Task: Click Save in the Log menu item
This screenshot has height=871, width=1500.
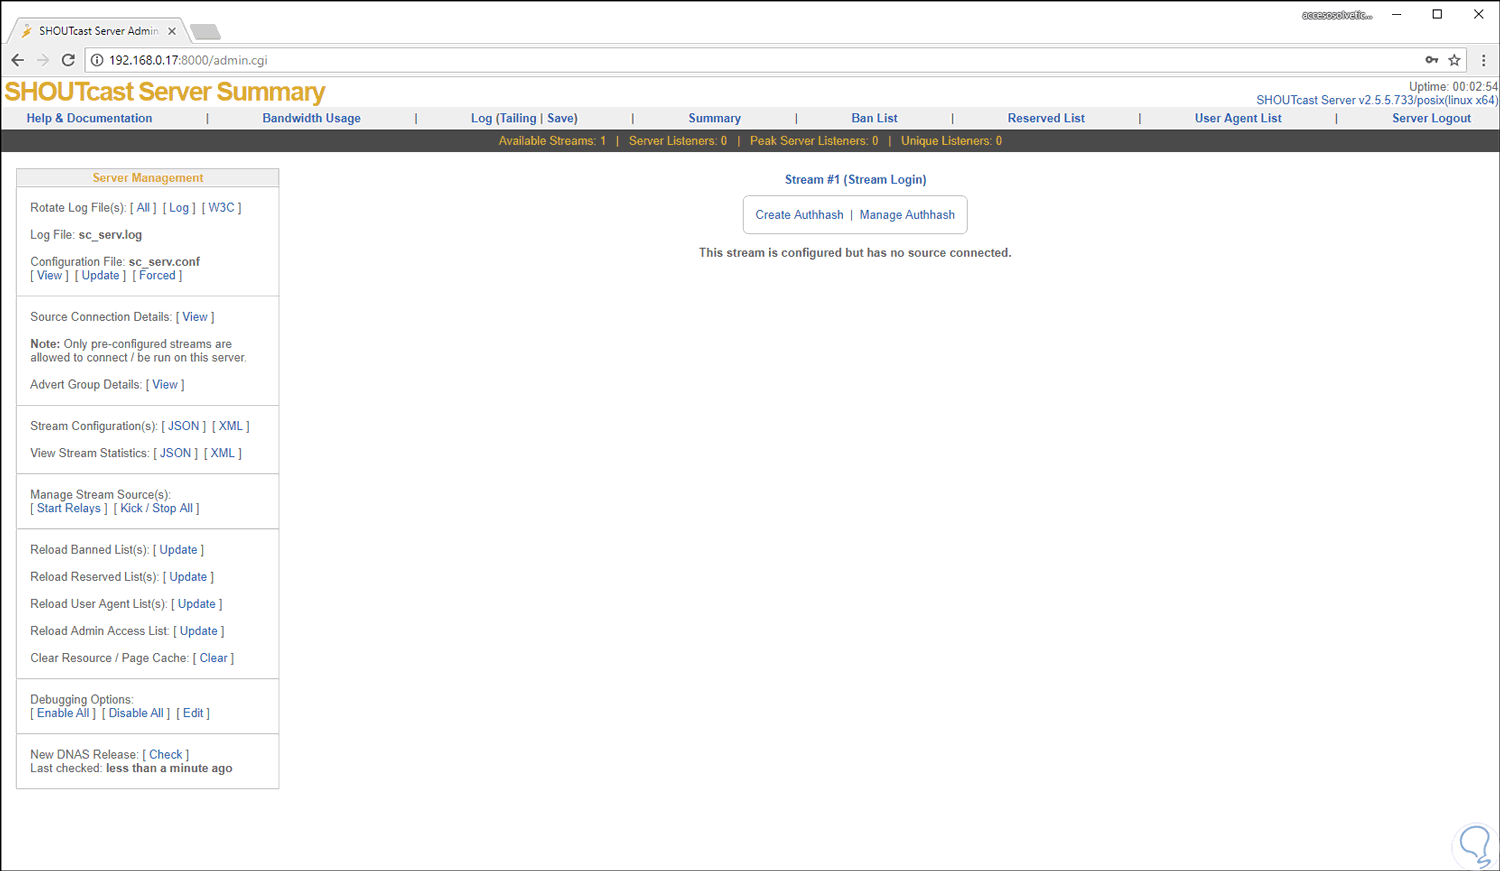Action: click(x=561, y=118)
